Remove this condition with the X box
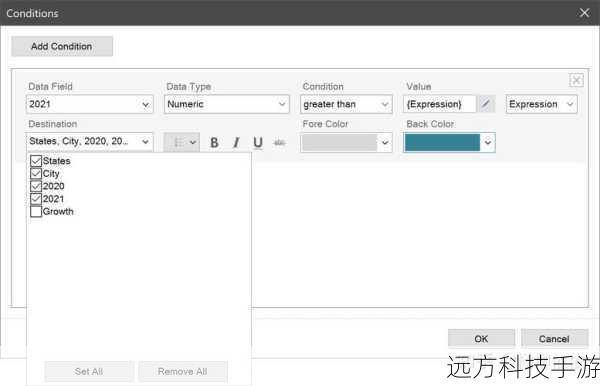The height and width of the screenshot is (386, 600). coord(576,80)
